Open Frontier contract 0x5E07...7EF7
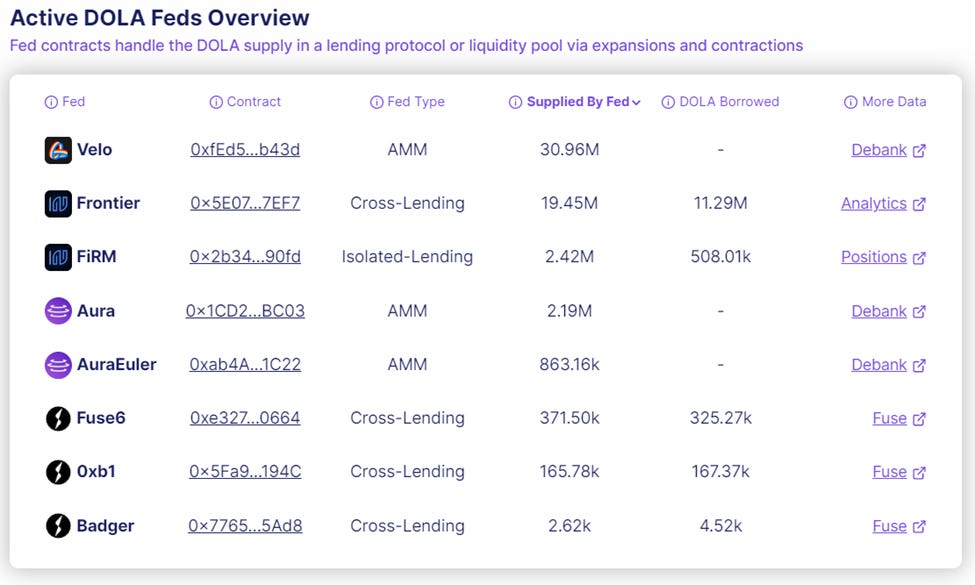This screenshot has width=975, height=585. pos(245,203)
